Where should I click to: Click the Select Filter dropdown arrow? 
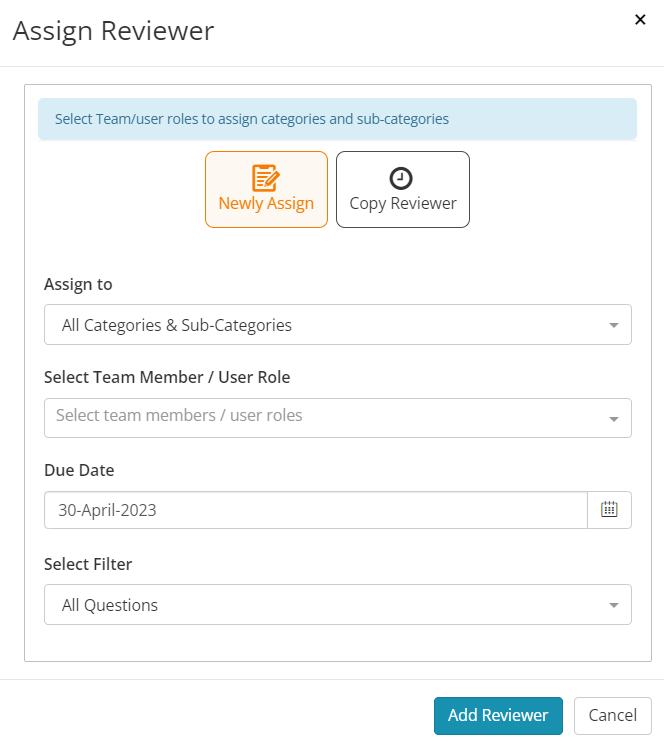[x=614, y=605]
